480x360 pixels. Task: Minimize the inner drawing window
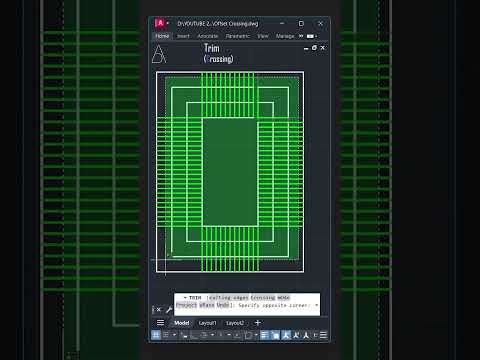(x=306, y=48)
